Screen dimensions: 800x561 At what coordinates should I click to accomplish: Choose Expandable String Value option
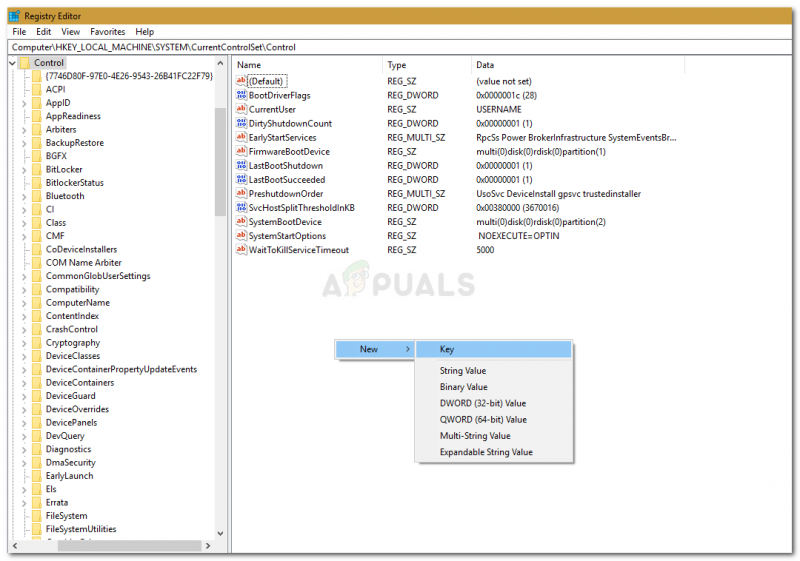pos(493,452)
